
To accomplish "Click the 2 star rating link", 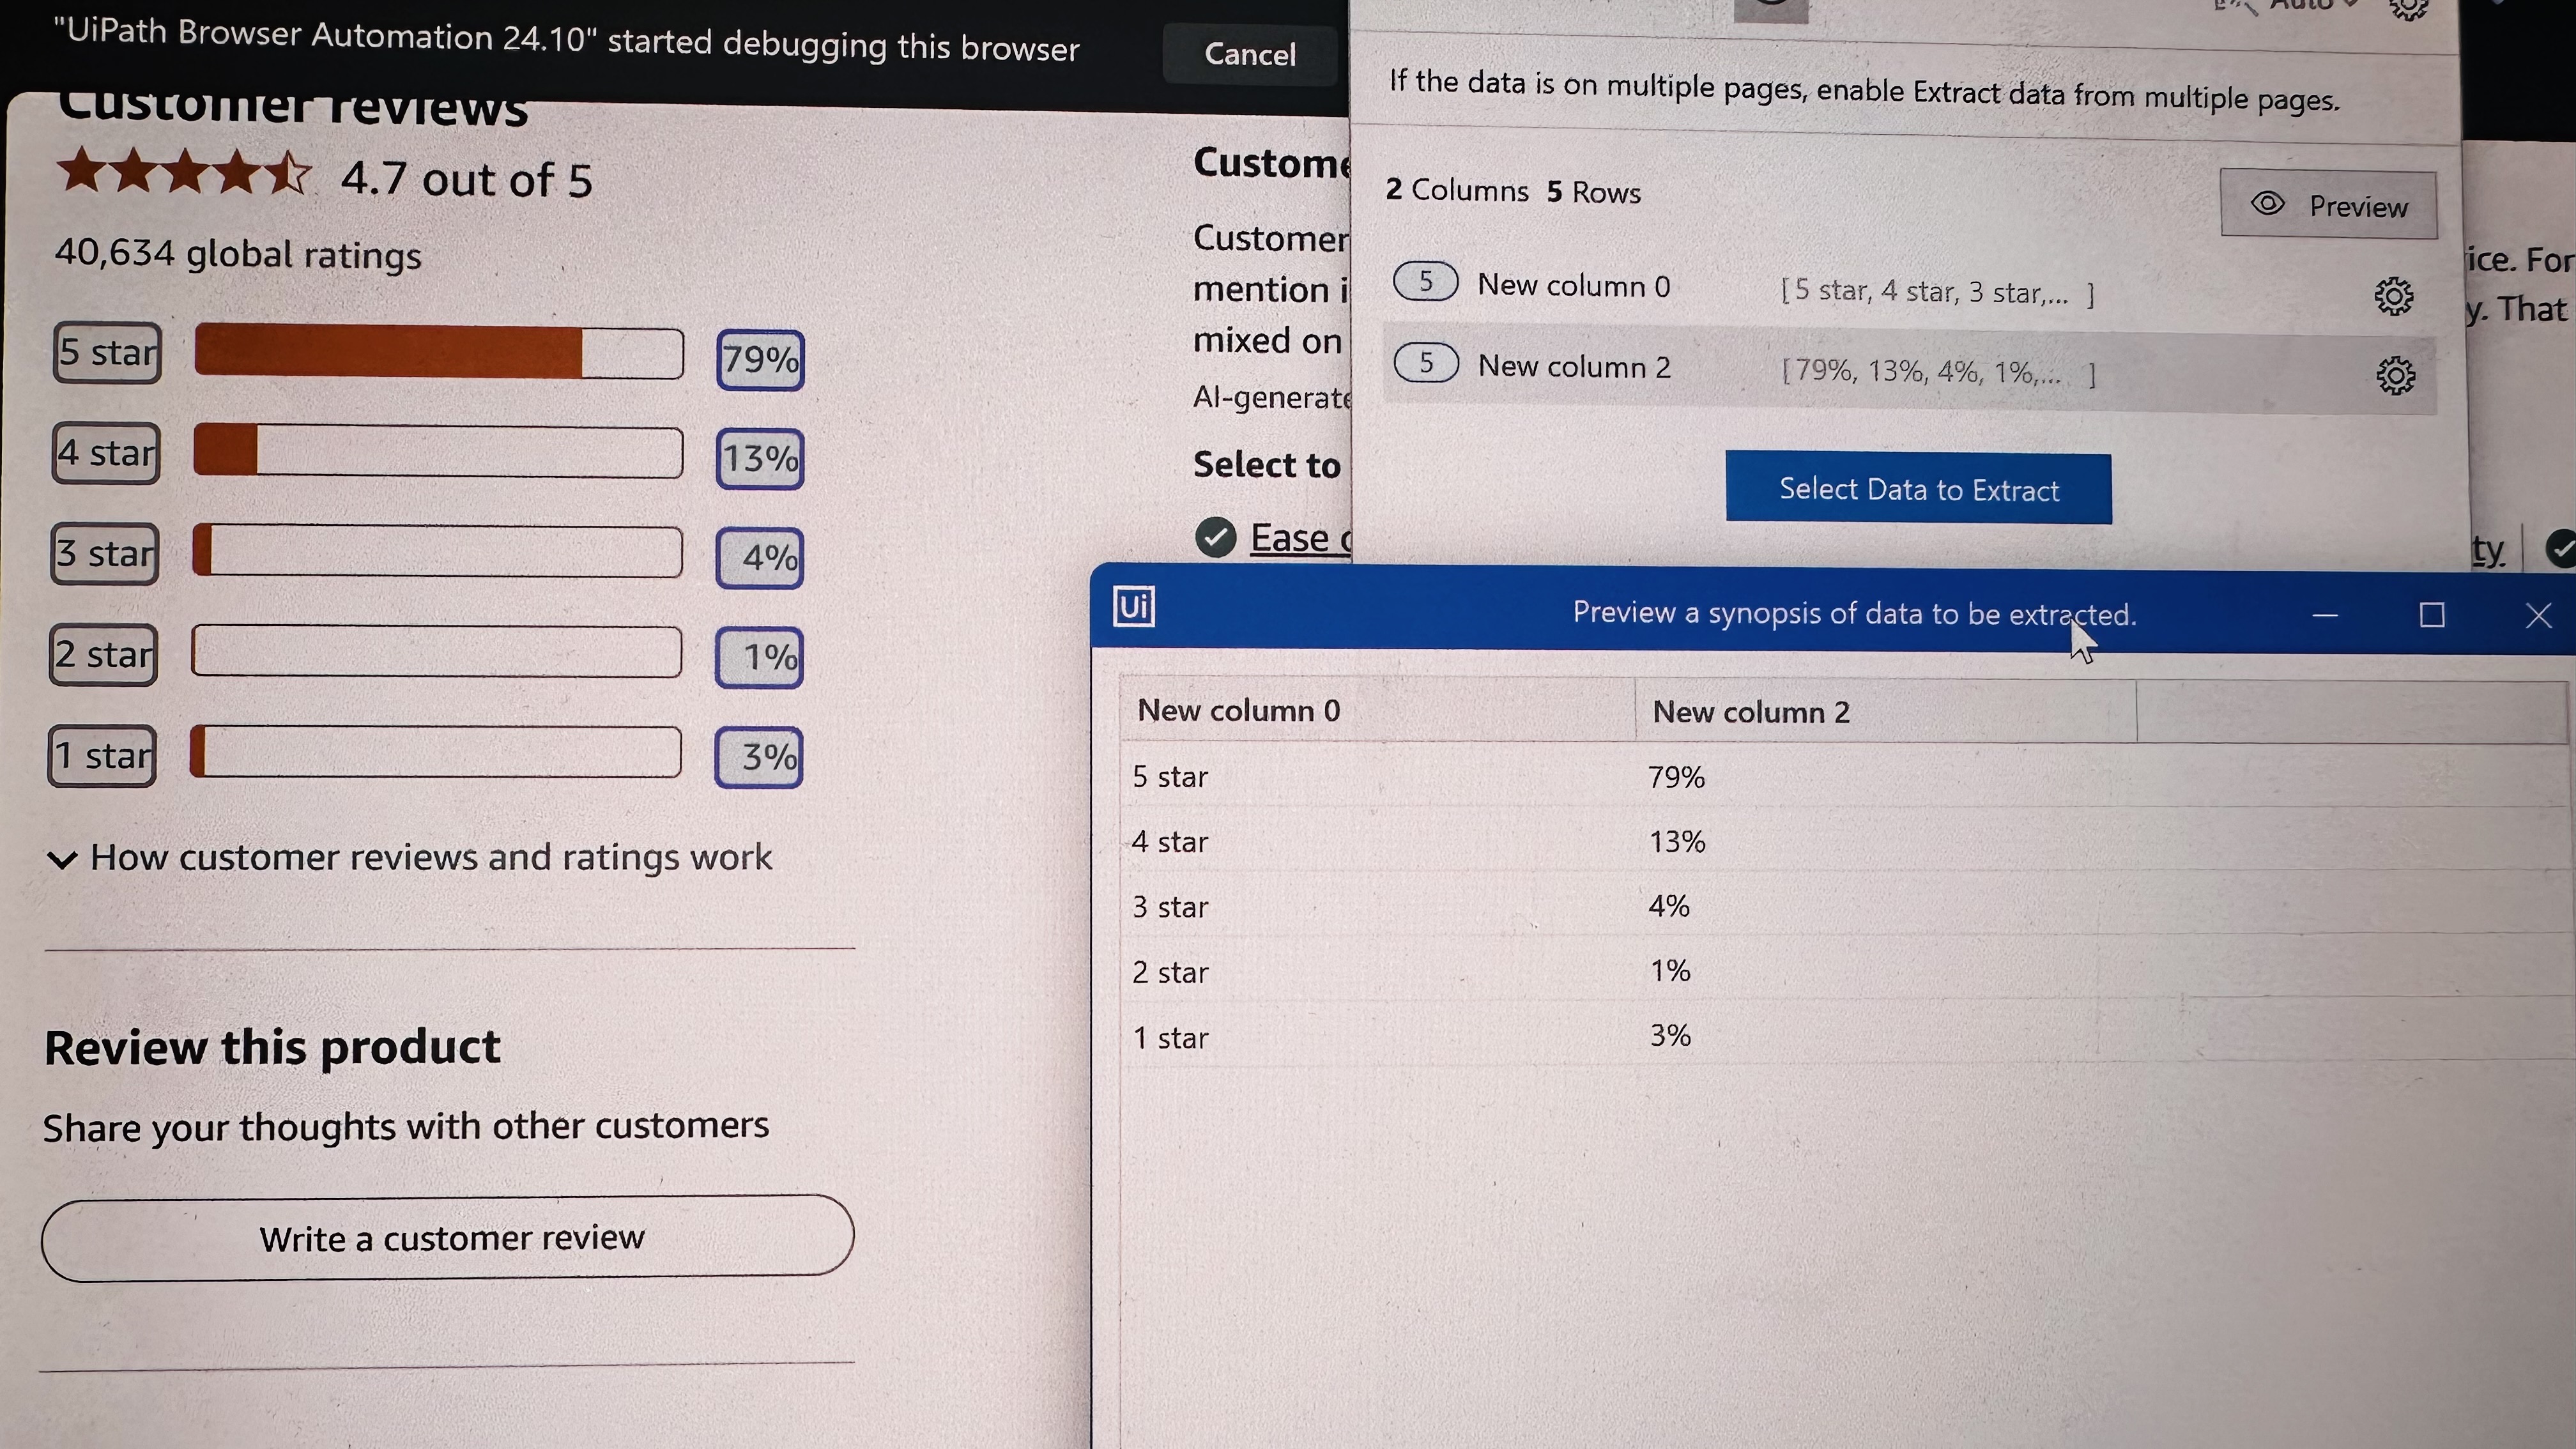I will 104,654.
